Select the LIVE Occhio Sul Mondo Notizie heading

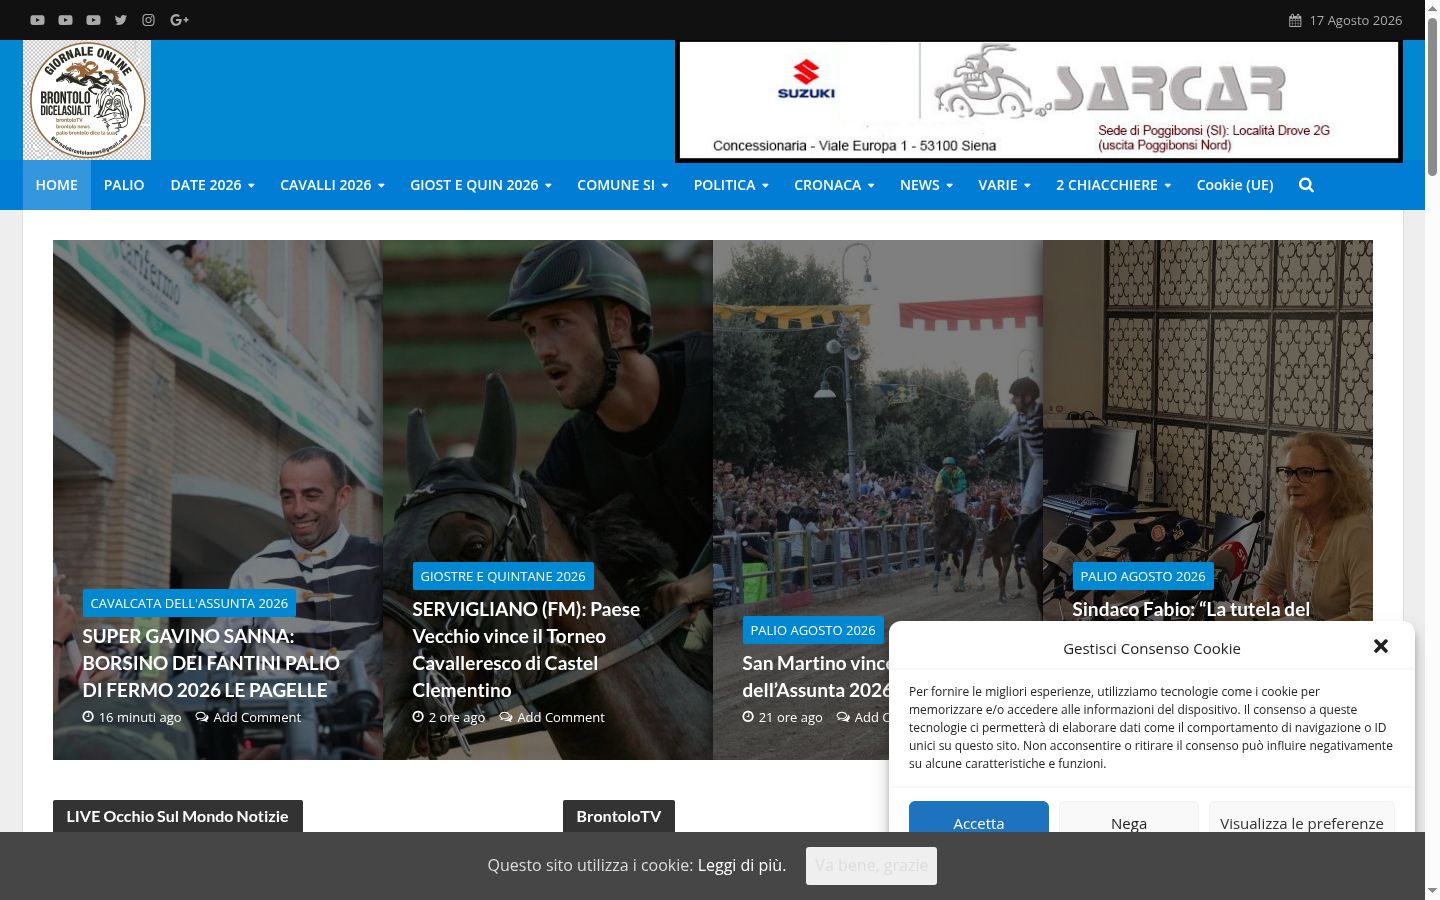tap(178, 816)
